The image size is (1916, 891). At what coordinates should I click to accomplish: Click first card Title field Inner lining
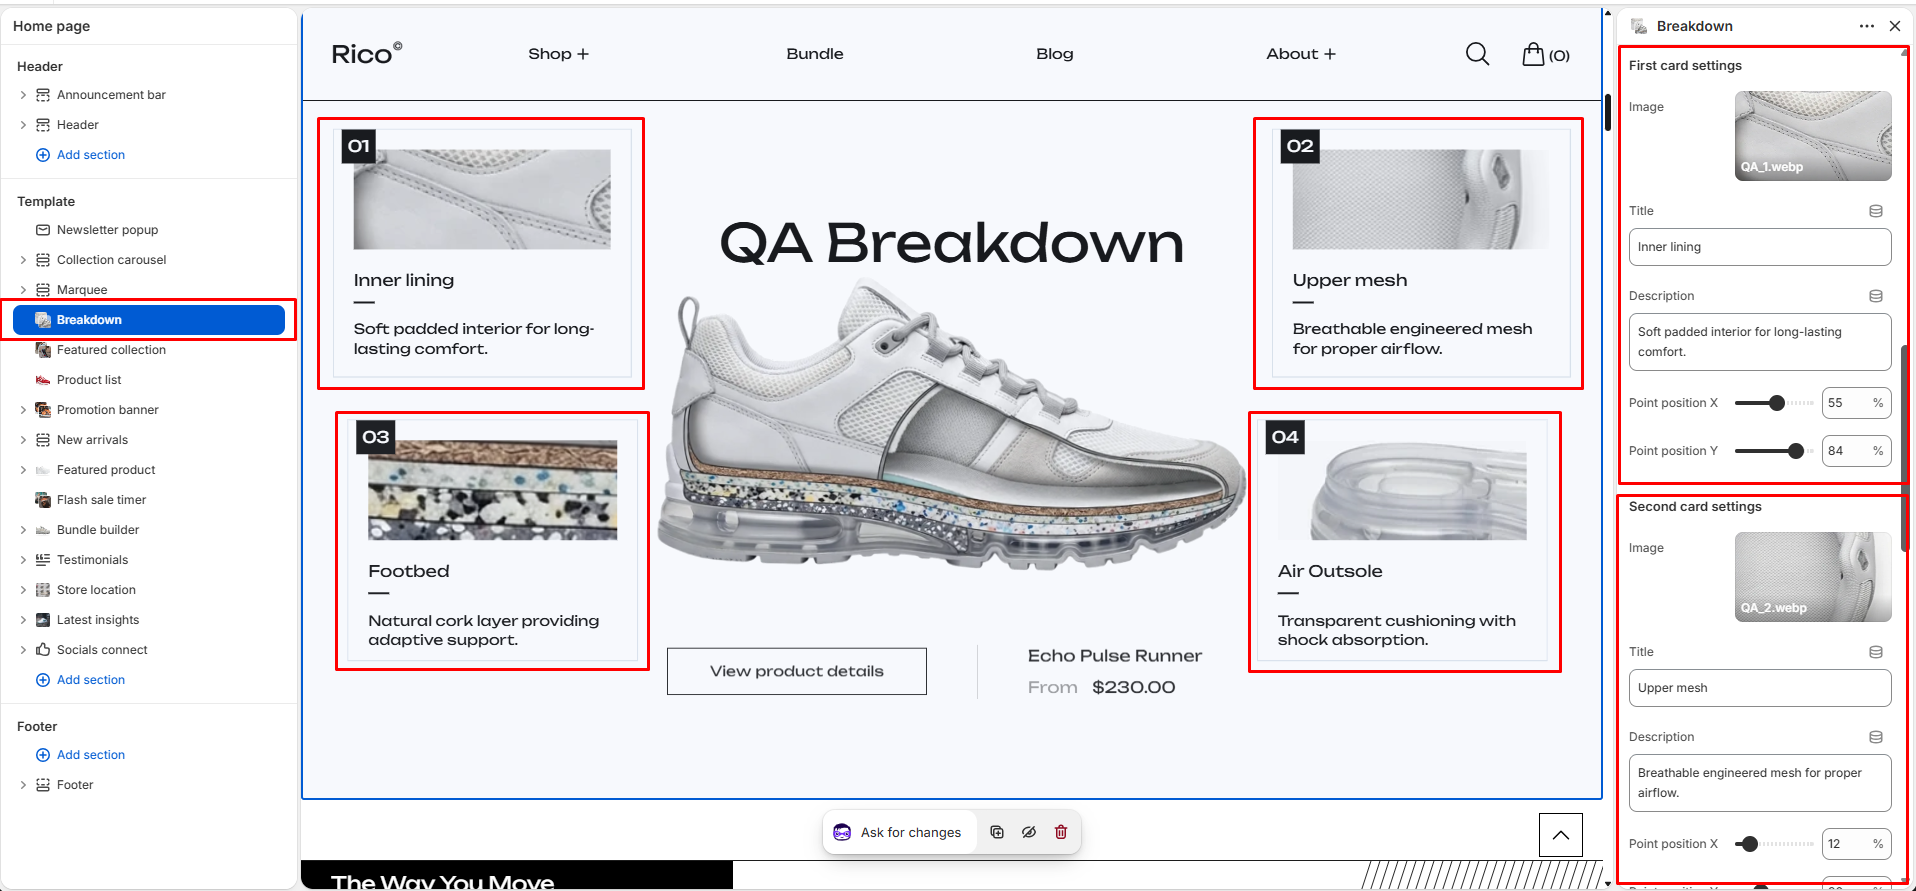[x=1760, y=247]
